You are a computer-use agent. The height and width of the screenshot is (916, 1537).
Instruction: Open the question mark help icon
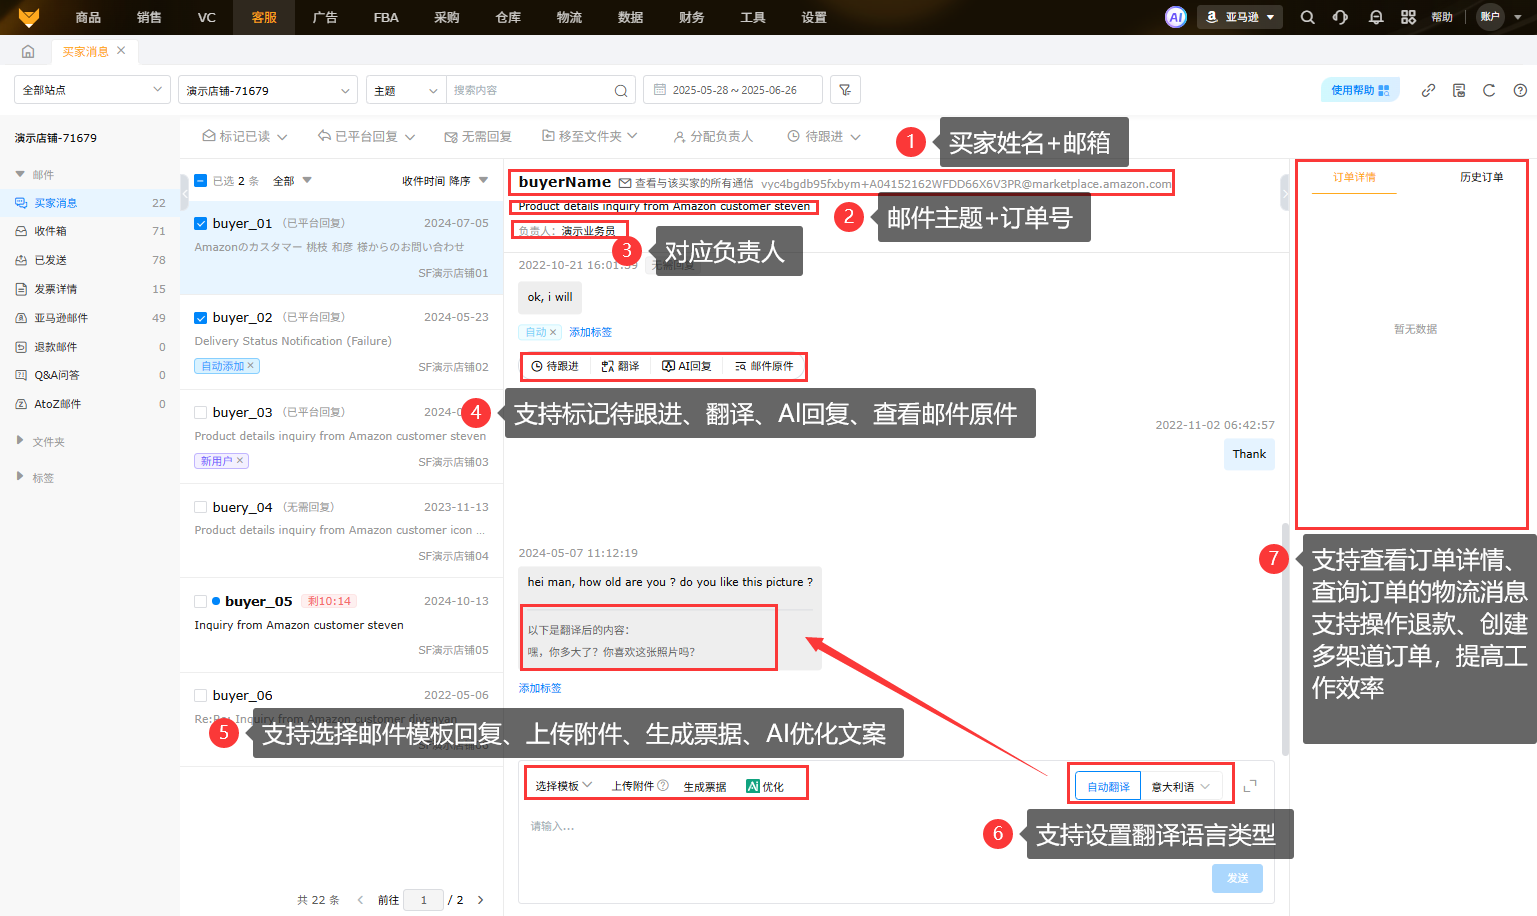point(1520,90)
